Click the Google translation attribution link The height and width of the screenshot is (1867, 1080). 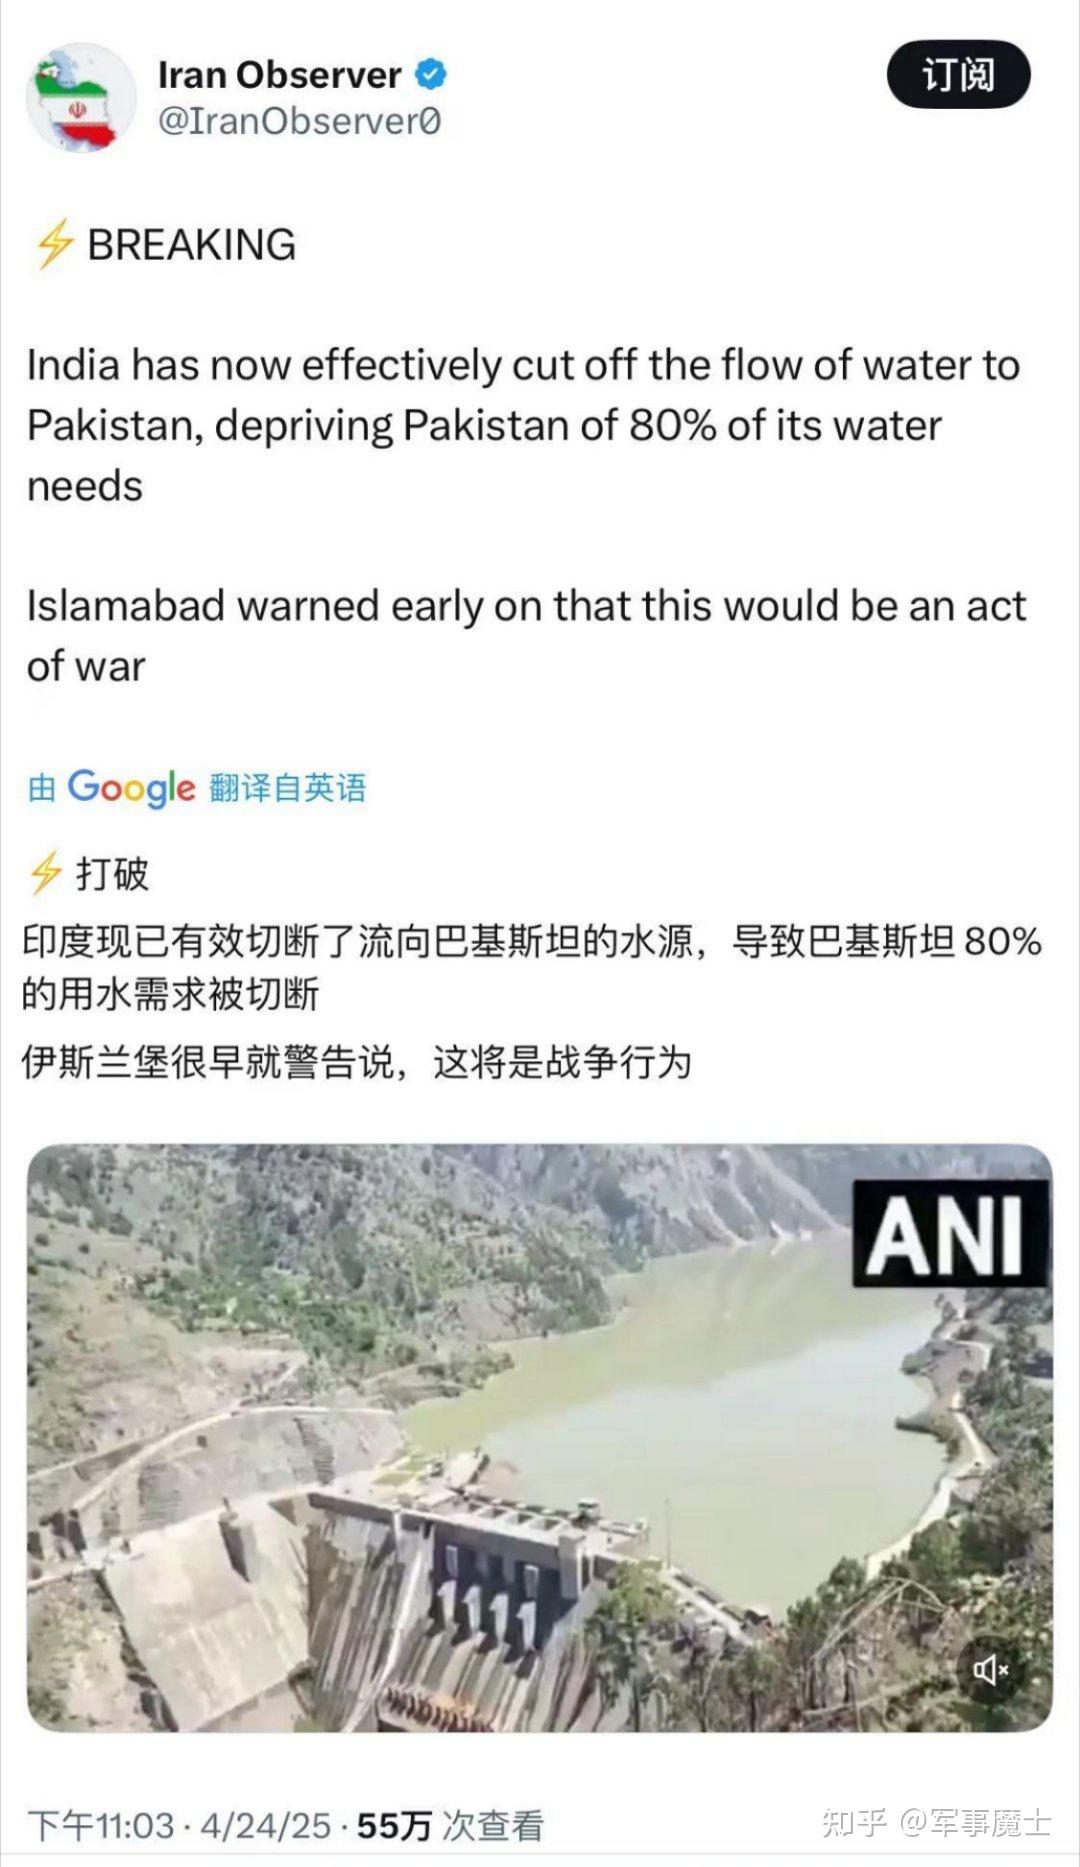pyautogui.click(x=196, y=788)
